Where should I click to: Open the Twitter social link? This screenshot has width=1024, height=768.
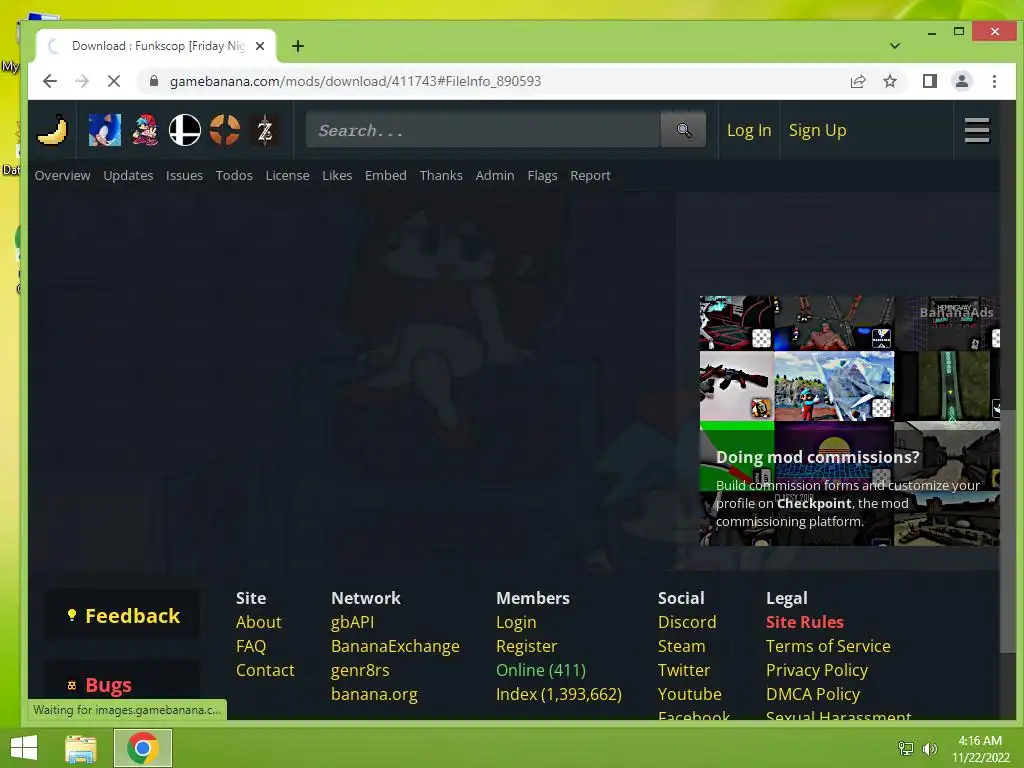[x=684, y=670]
